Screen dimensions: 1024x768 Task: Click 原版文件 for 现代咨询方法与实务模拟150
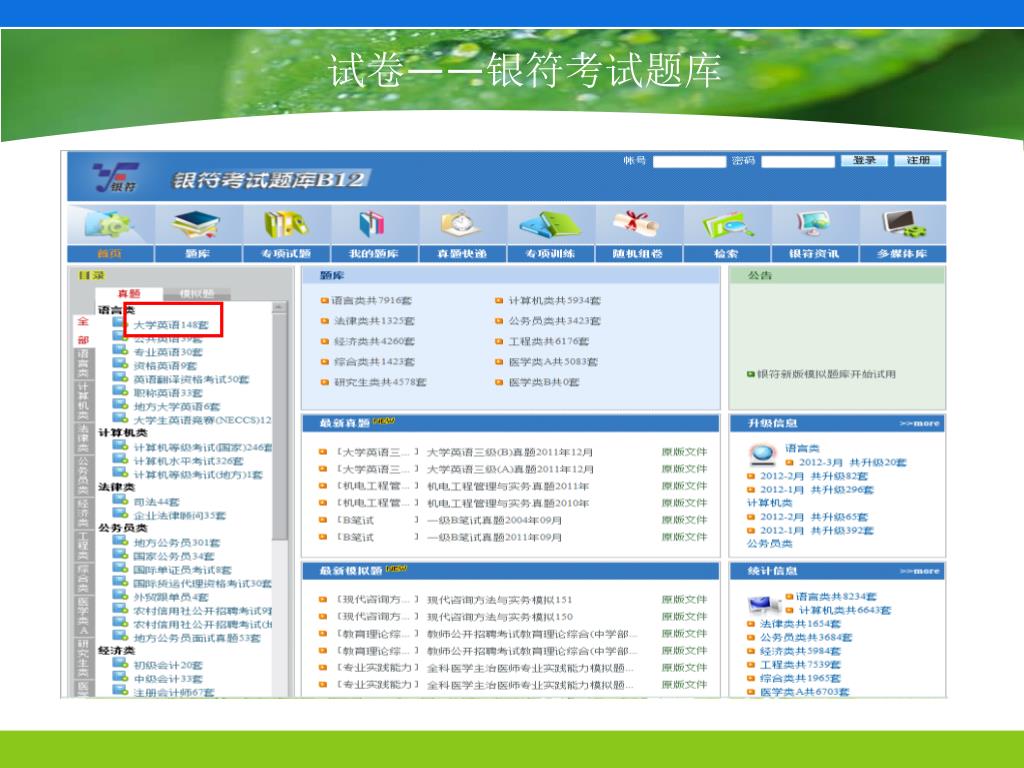coord(684,616)
